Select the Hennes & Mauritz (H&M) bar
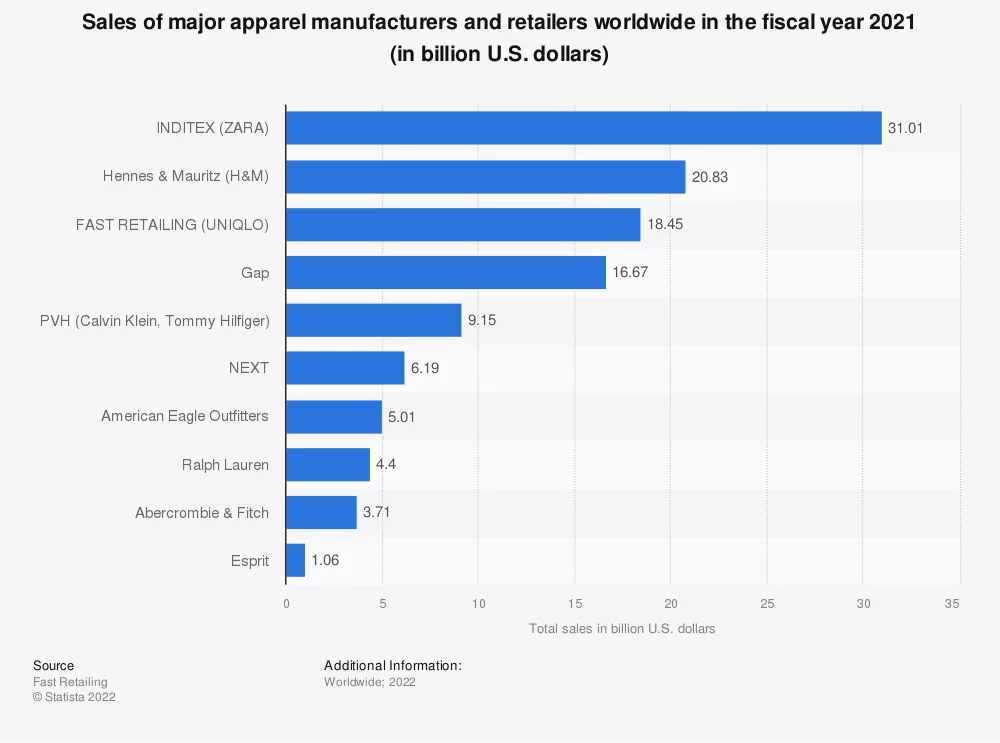1000x743 pixels. tap(486, 177)
